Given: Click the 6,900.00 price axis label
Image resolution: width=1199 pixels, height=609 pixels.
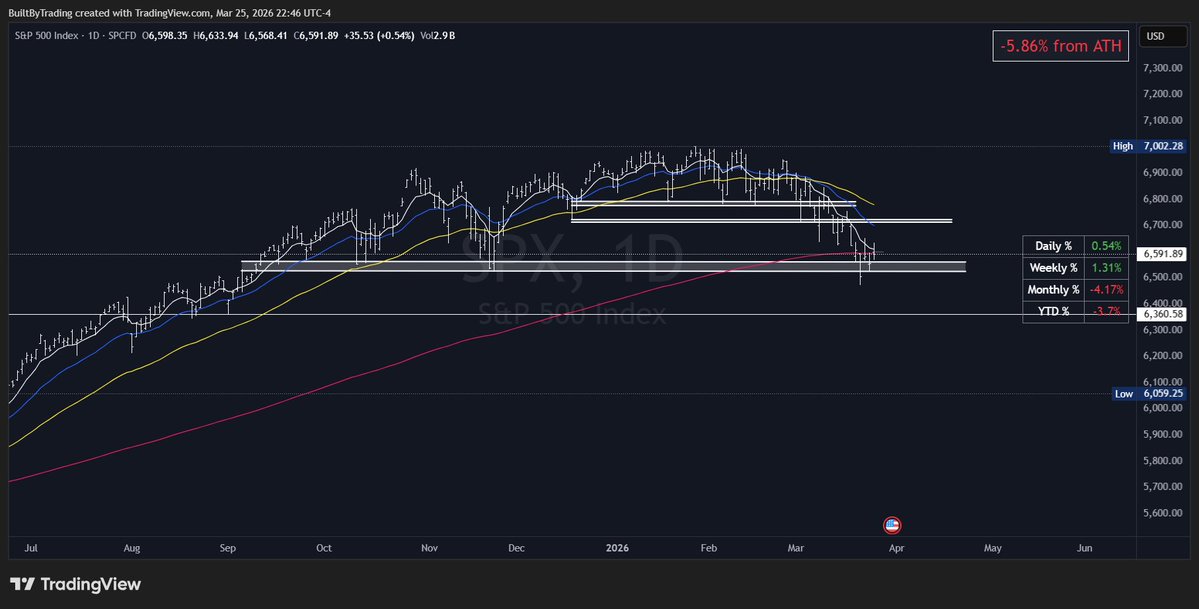Looking at the screenshot, I should [x=1162, y=173].
